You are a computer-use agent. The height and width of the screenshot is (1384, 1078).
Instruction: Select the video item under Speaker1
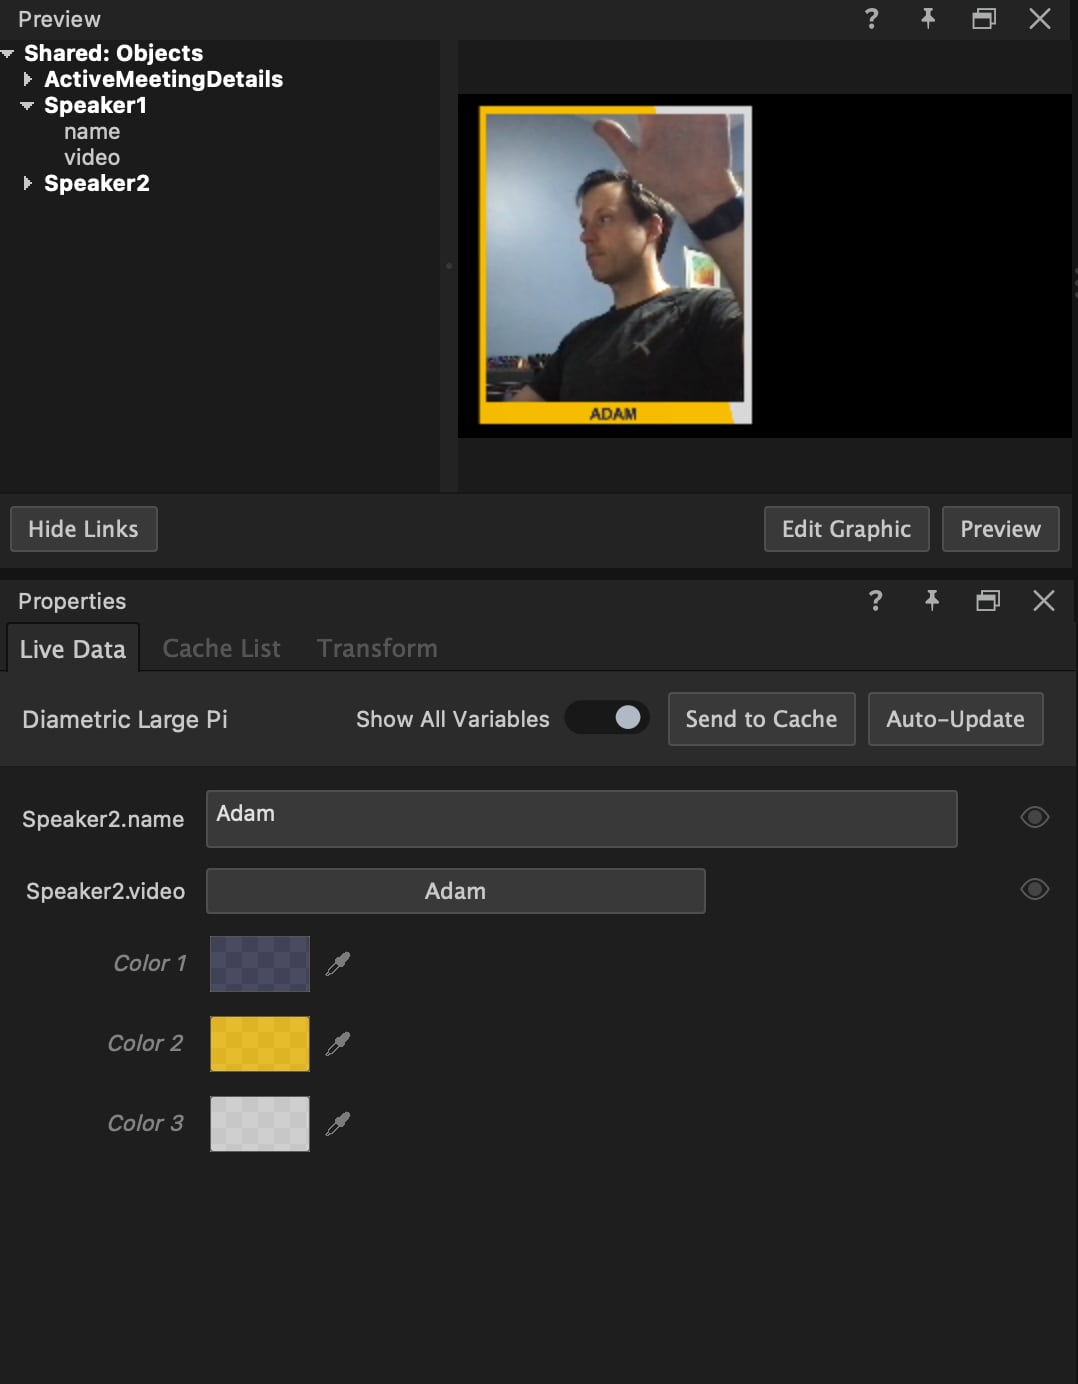click(x=92, y=157)
